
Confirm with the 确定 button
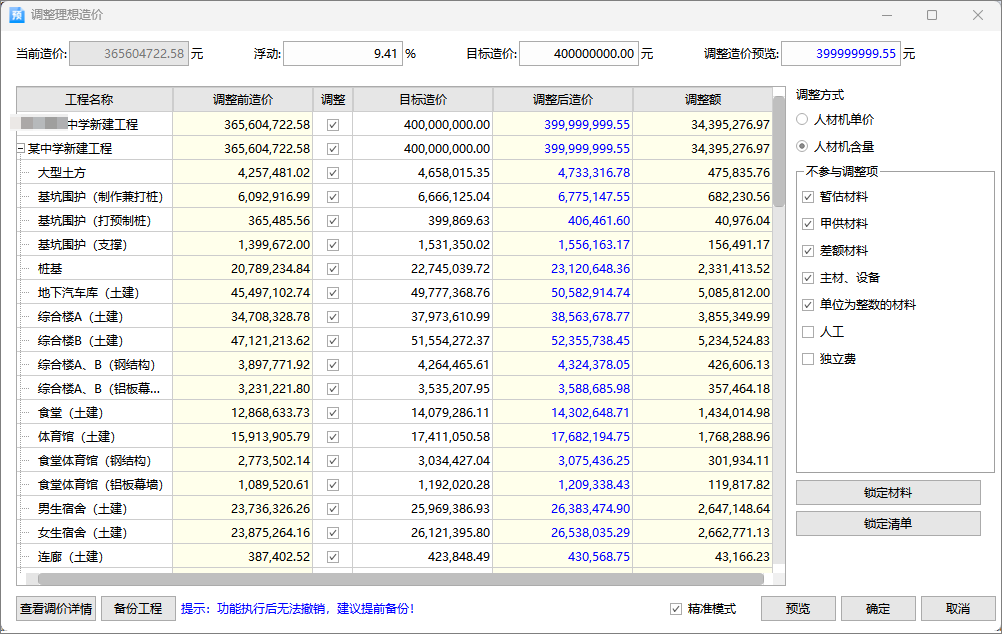click(x=878, y=609)
